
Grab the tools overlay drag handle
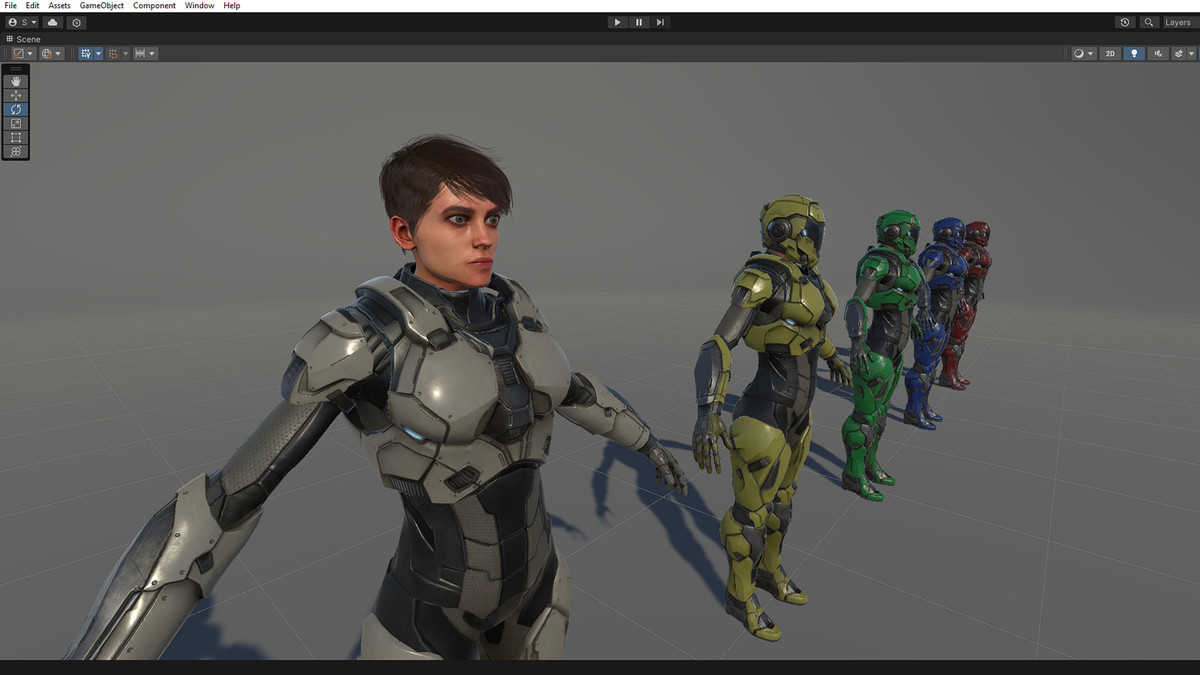tap(16, 69)
